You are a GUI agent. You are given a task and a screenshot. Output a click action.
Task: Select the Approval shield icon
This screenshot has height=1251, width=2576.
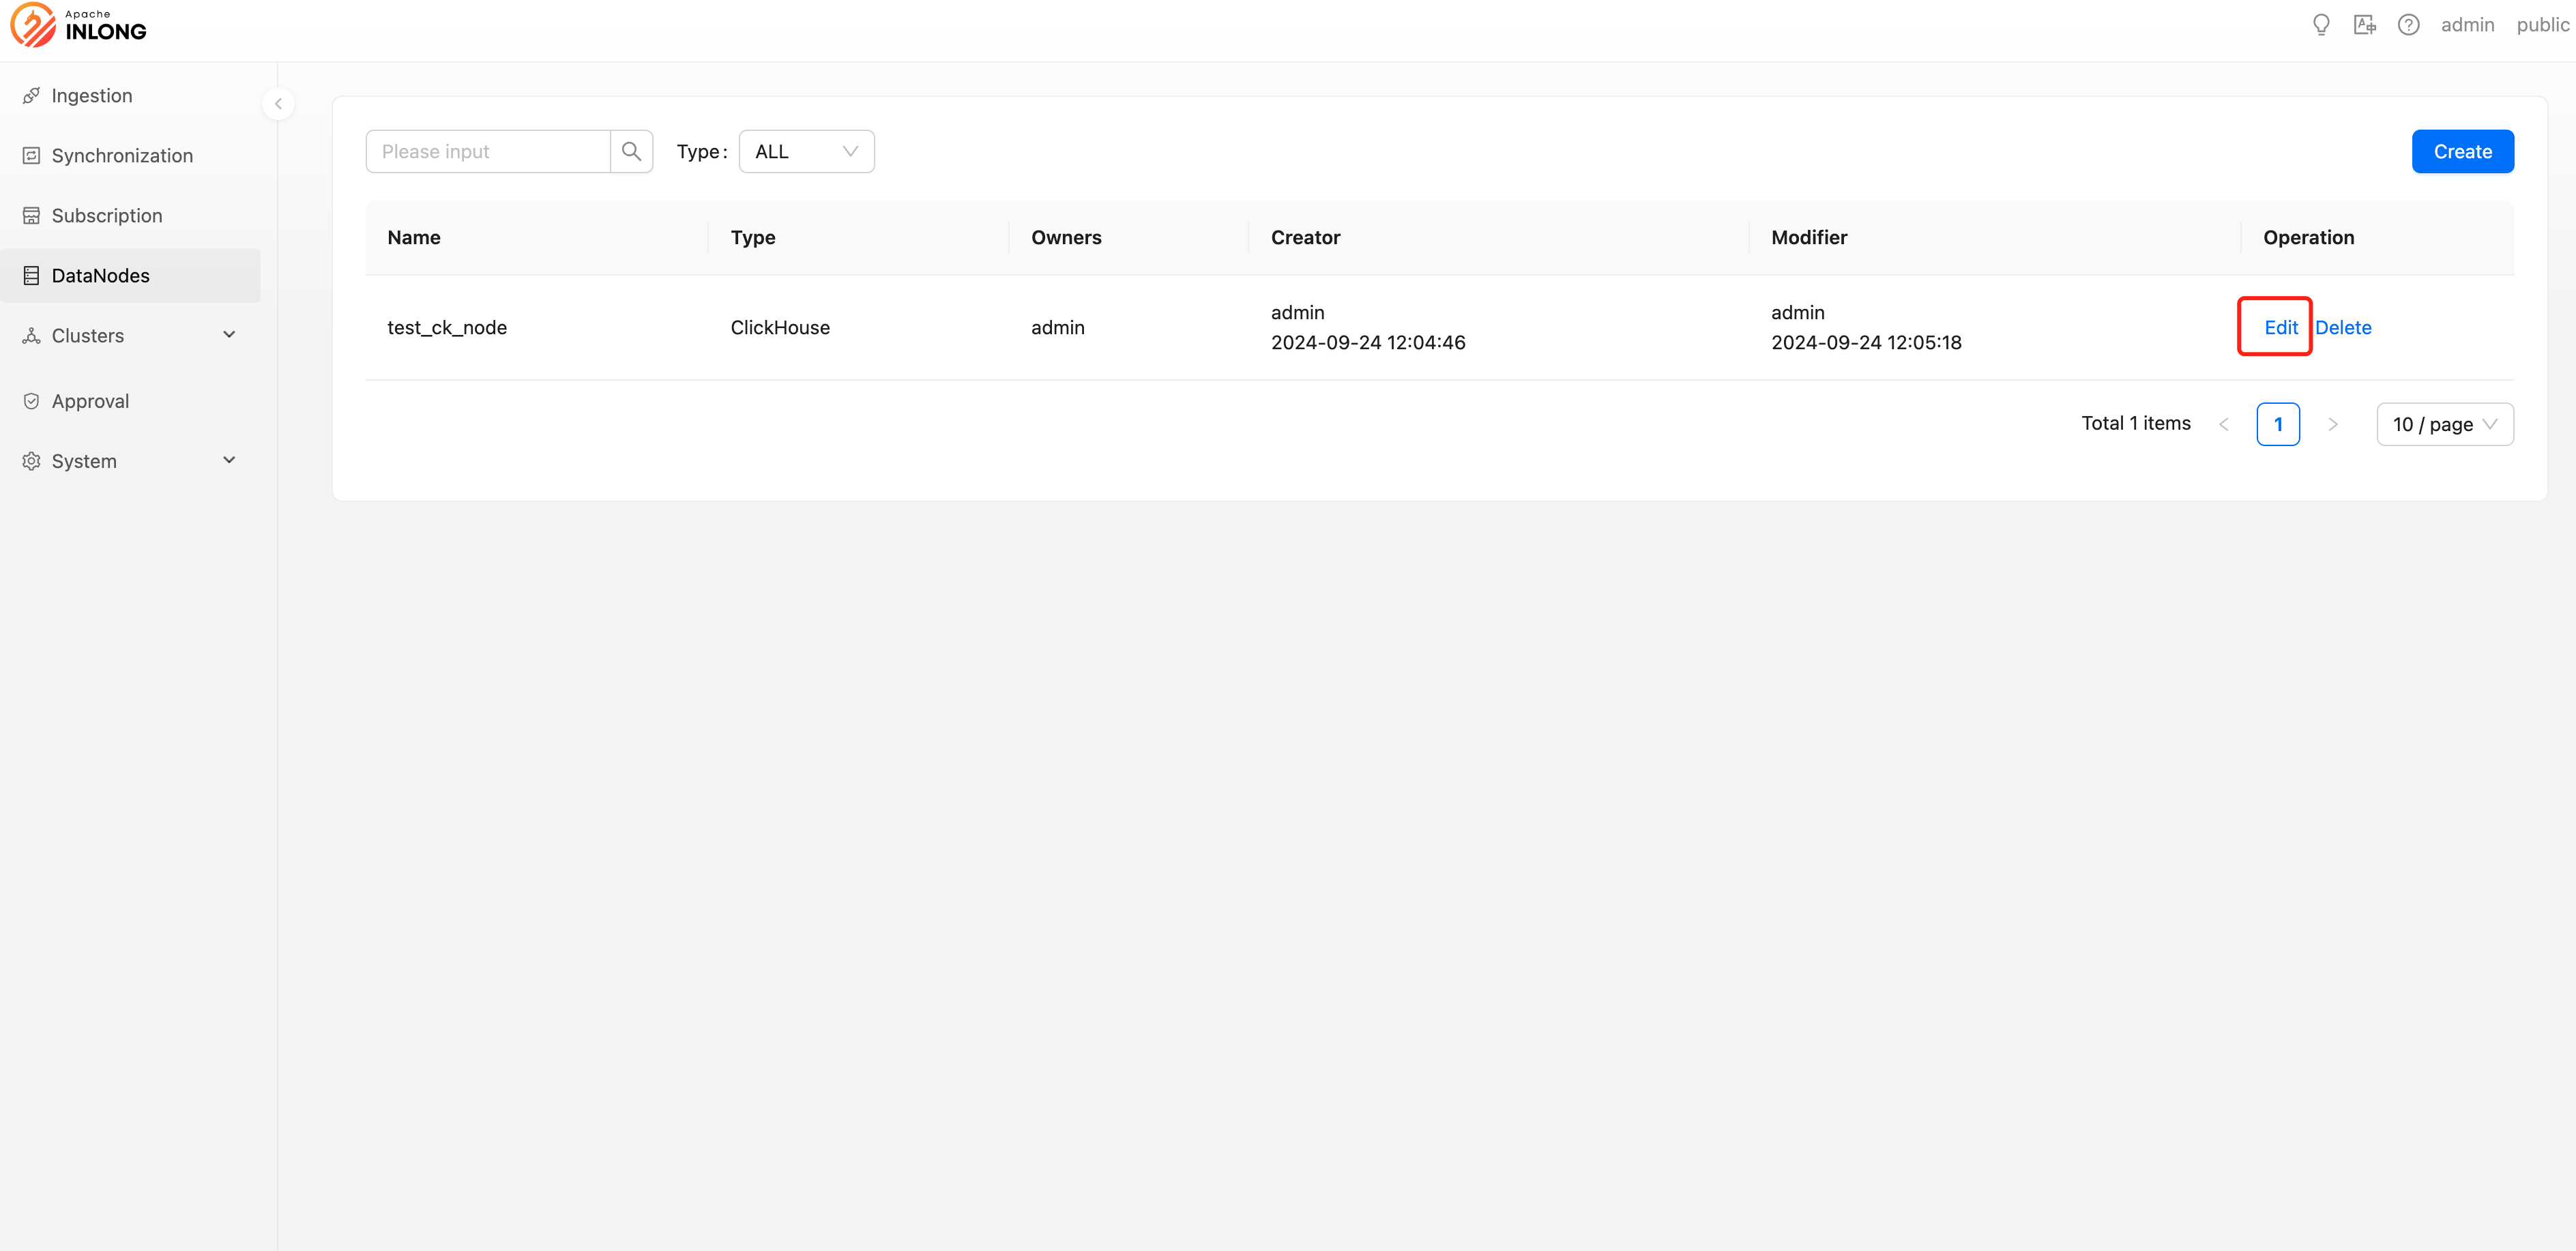(31, 400)
